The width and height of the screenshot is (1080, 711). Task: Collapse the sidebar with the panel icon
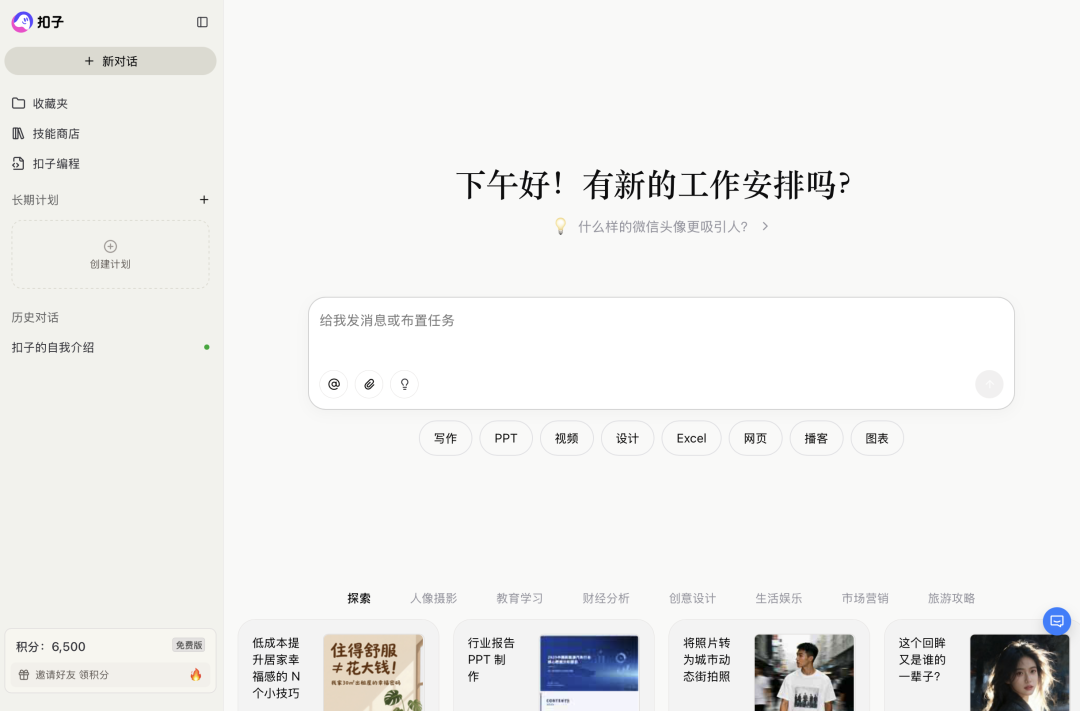pos(202,22)
